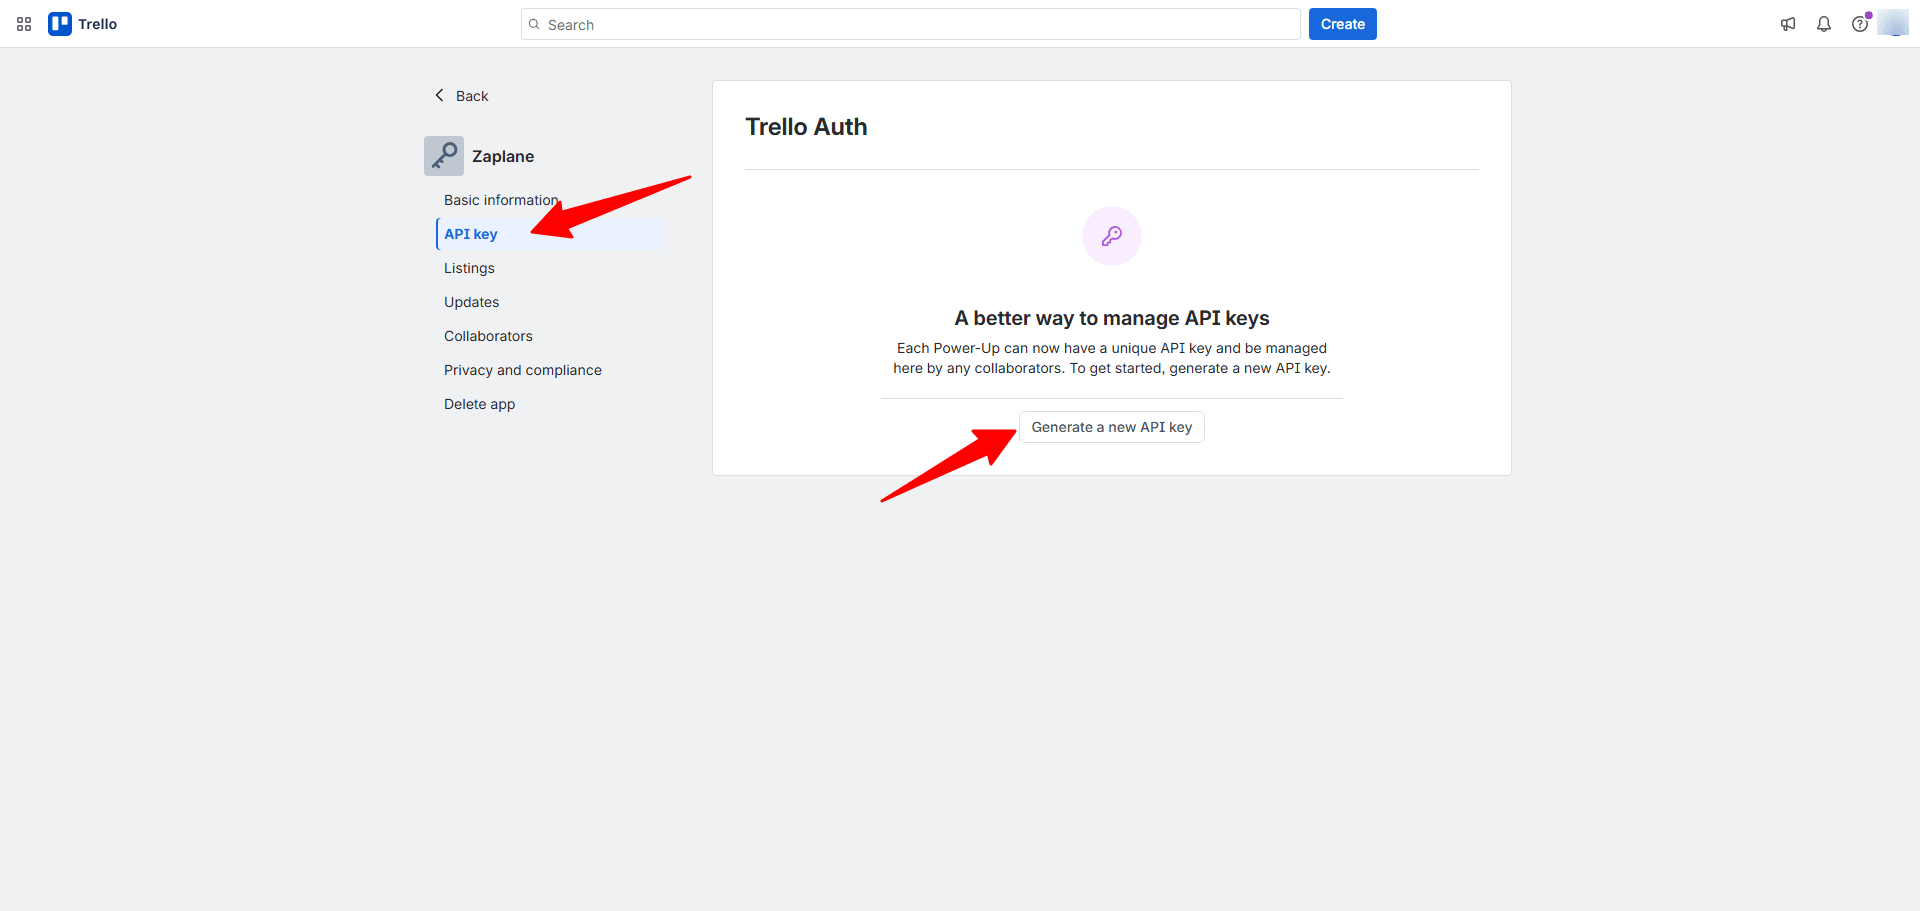
Task: Click the magnifier icon in Search
Action: pos(534,24)
